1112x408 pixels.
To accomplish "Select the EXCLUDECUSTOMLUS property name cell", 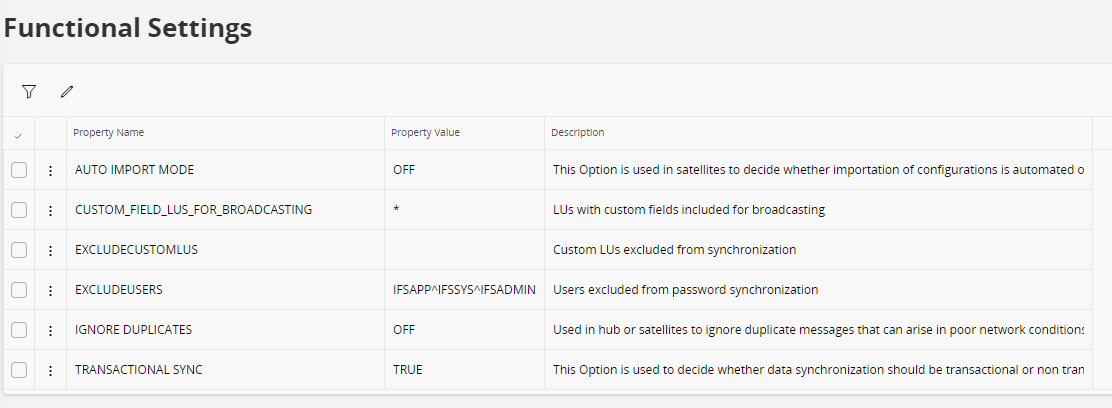I will pos(137,250).
